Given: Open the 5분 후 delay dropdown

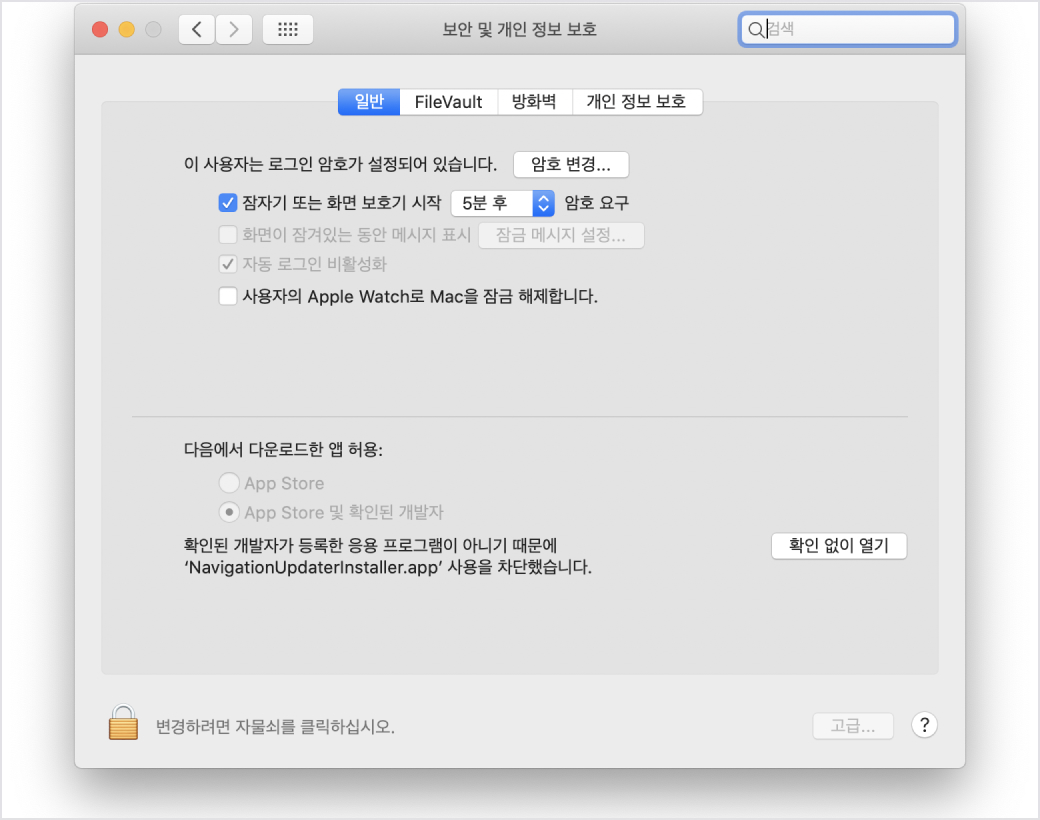Looking at the screenshot, I should click(x=503, y=203).
